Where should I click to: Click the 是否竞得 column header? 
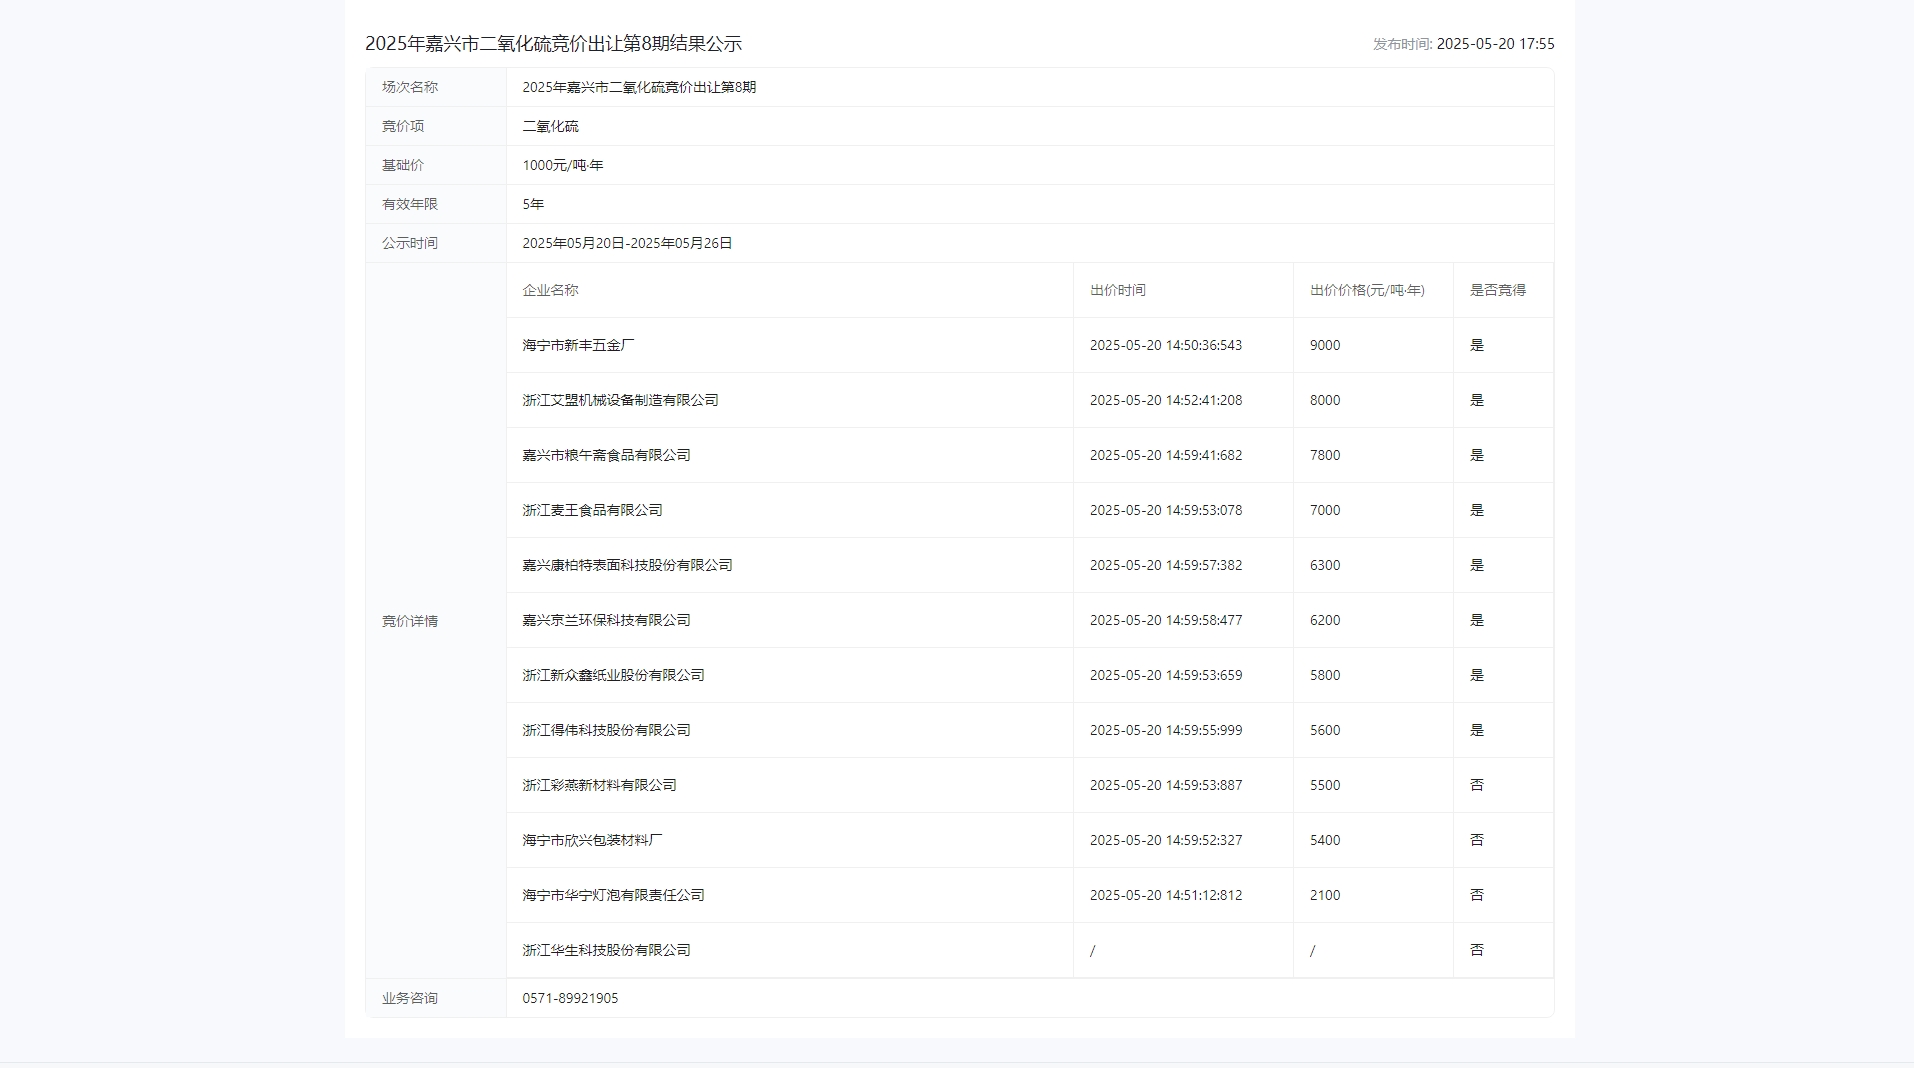(1498, 290)
